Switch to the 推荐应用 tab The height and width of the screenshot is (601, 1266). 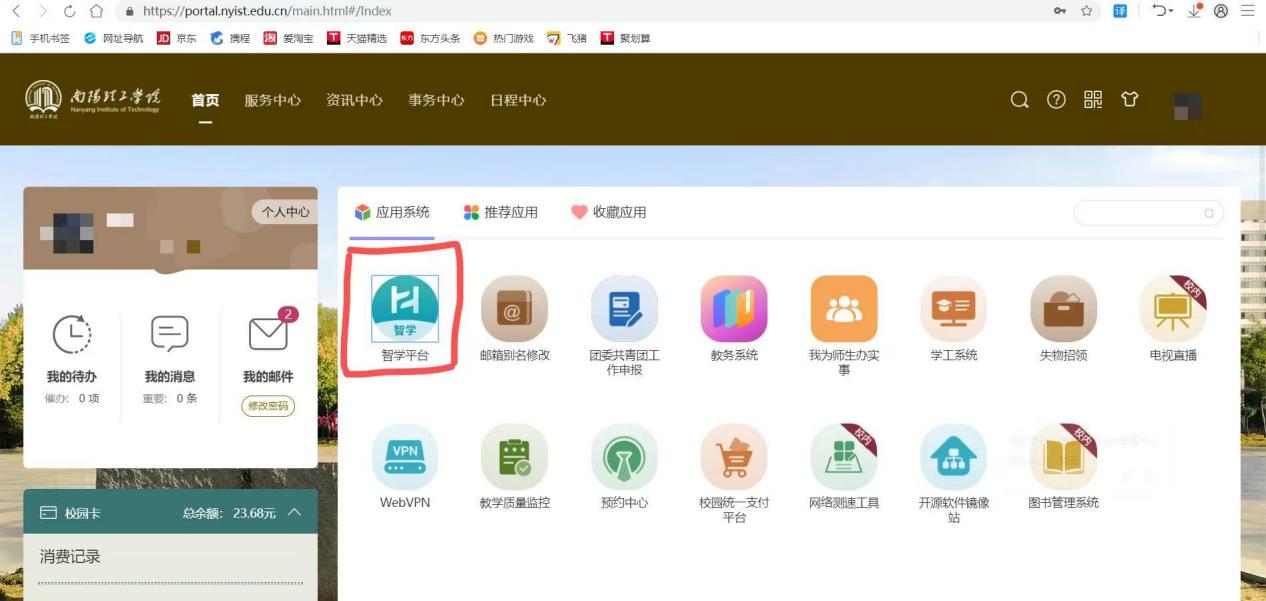pyautogui.click(x=501, y=212)
